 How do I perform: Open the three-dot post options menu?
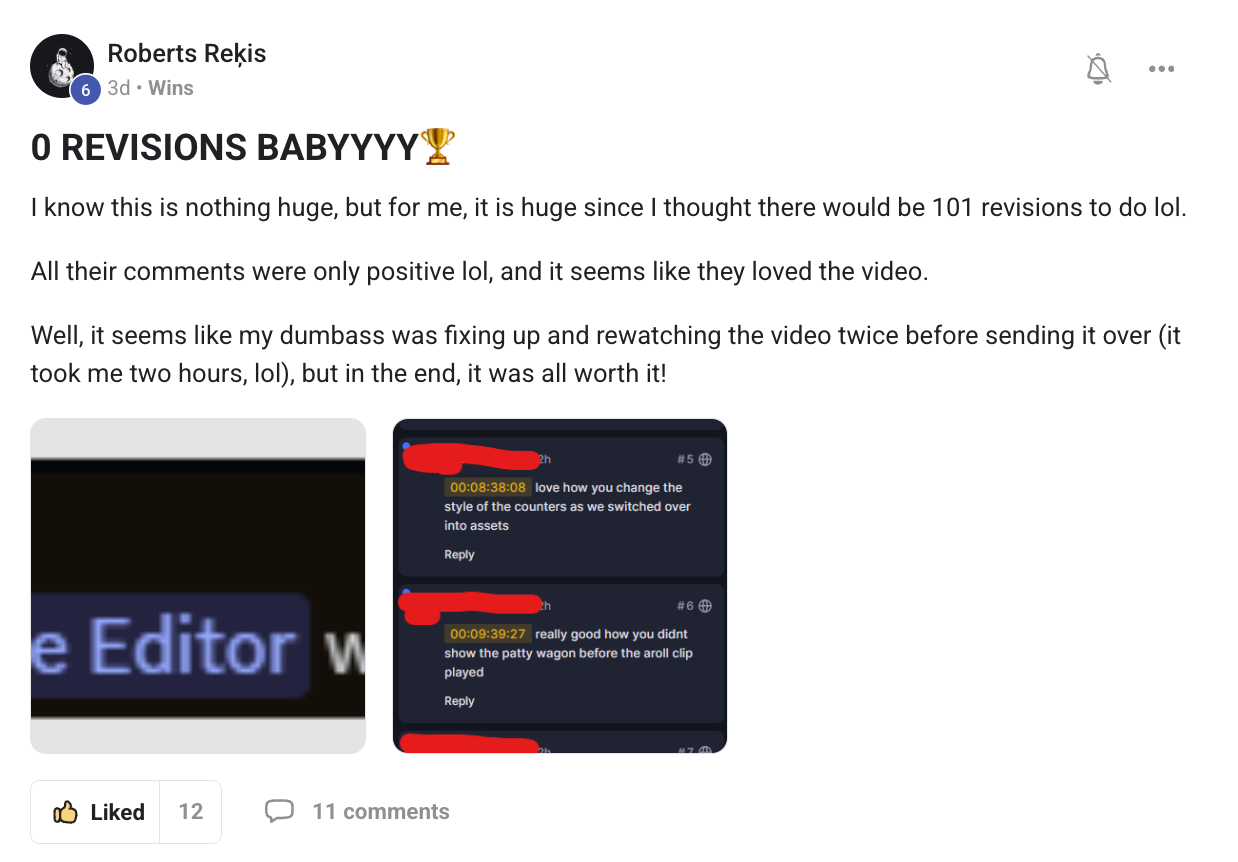[1161, 69]
